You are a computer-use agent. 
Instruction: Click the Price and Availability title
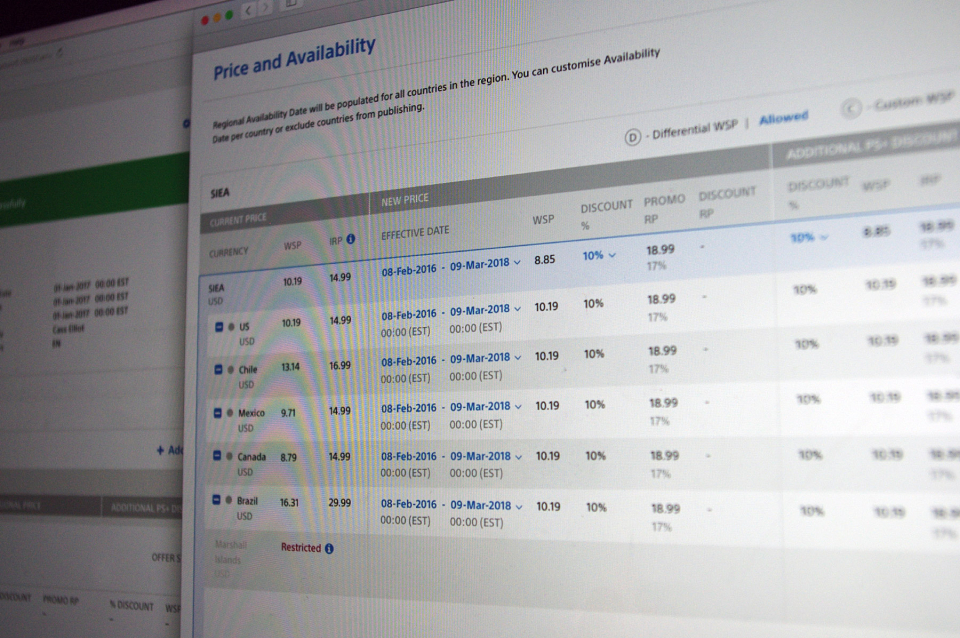pos(294,58)
